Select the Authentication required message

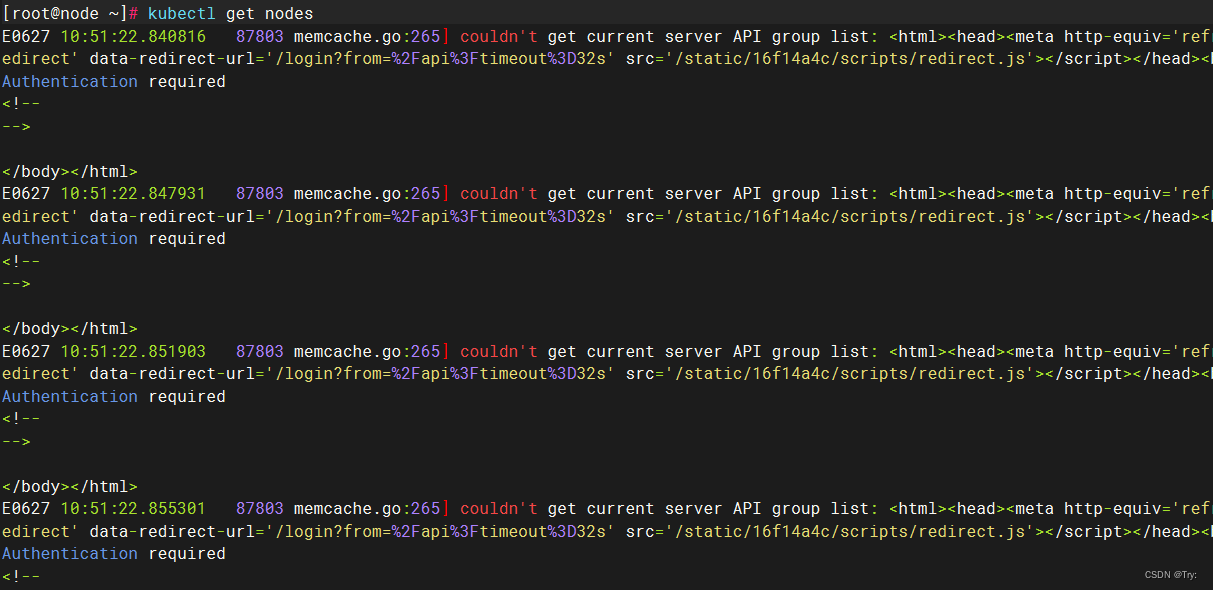click(117, 81)
